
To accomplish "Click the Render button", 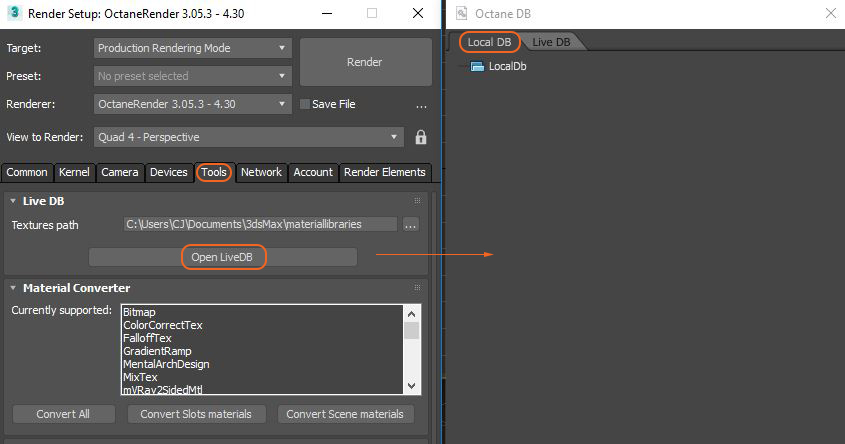I will click(365, 62).
